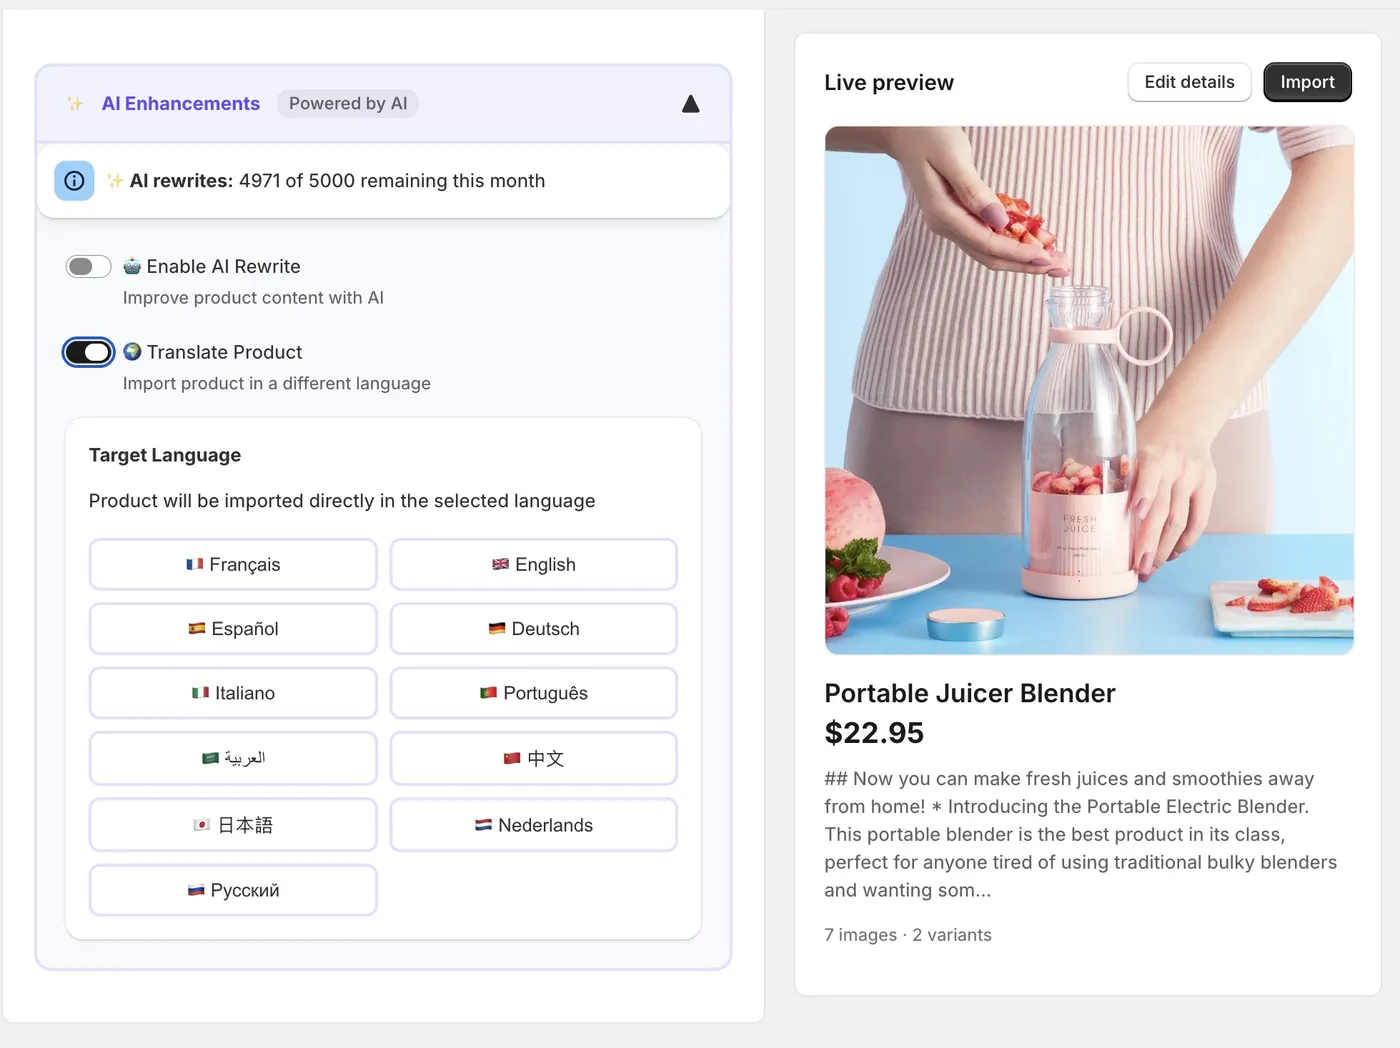The height and width of the screenshot is (1048, 1400).
Task: Open Edit details for the product
Action: (1190, 82)
